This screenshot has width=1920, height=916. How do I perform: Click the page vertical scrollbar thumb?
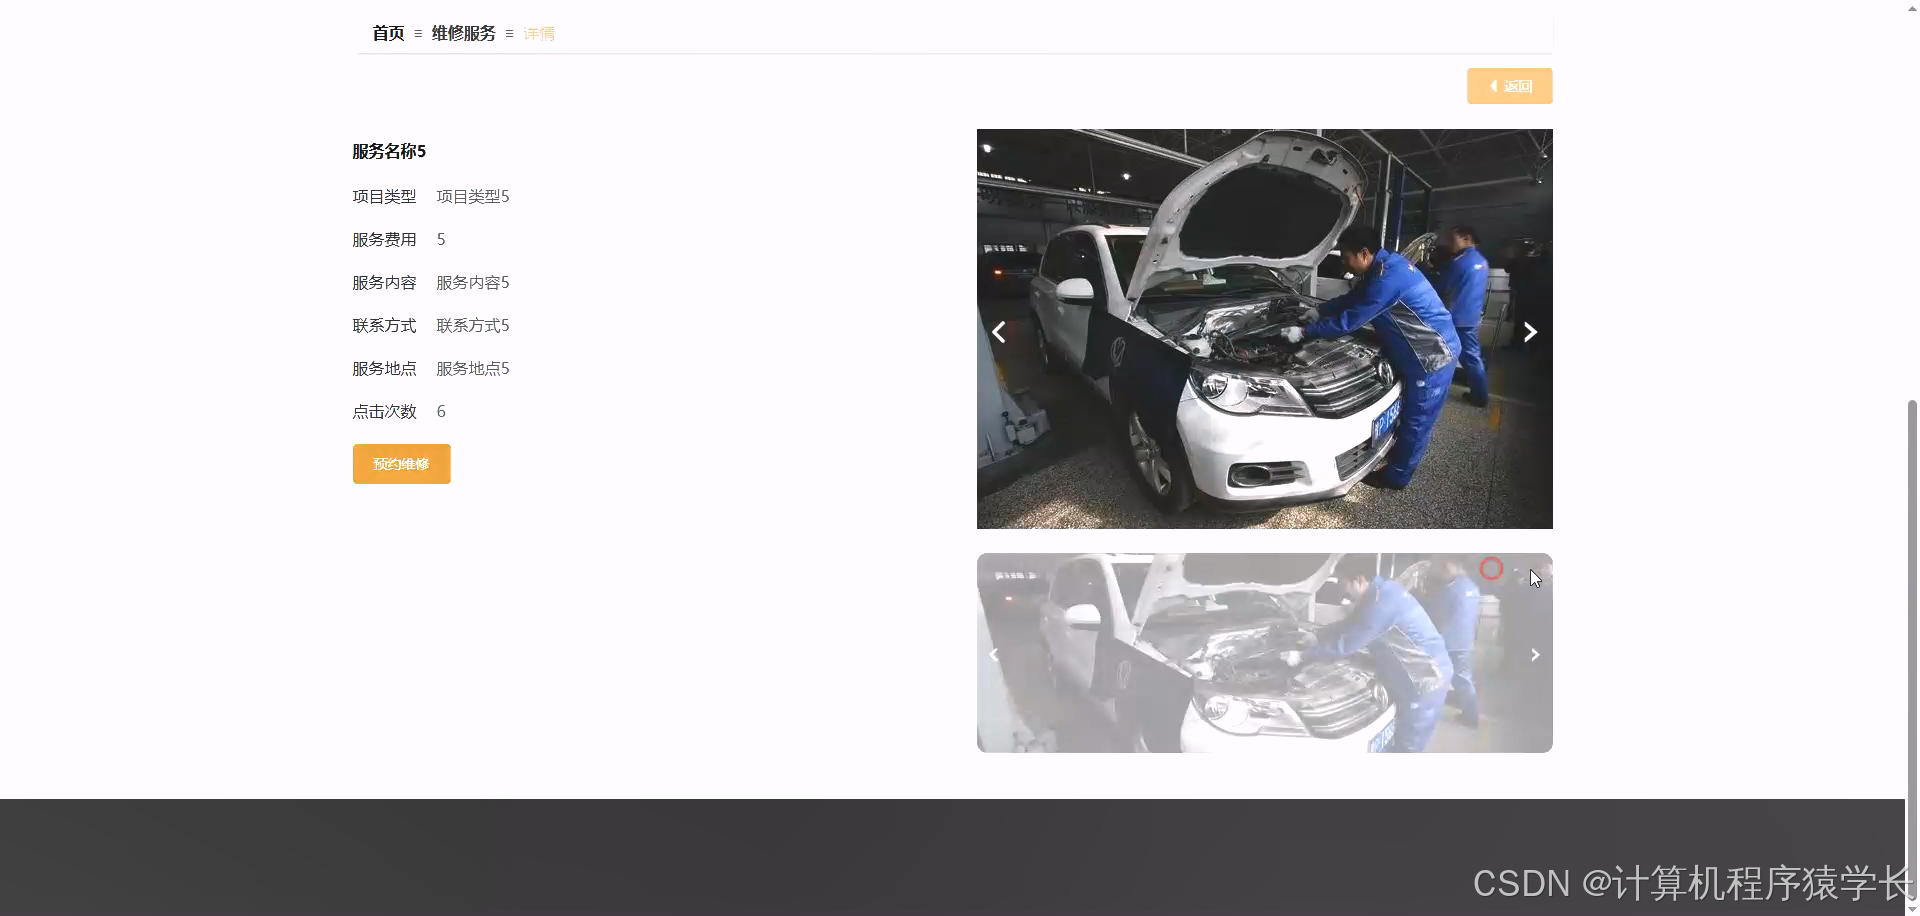(1912, 650)
